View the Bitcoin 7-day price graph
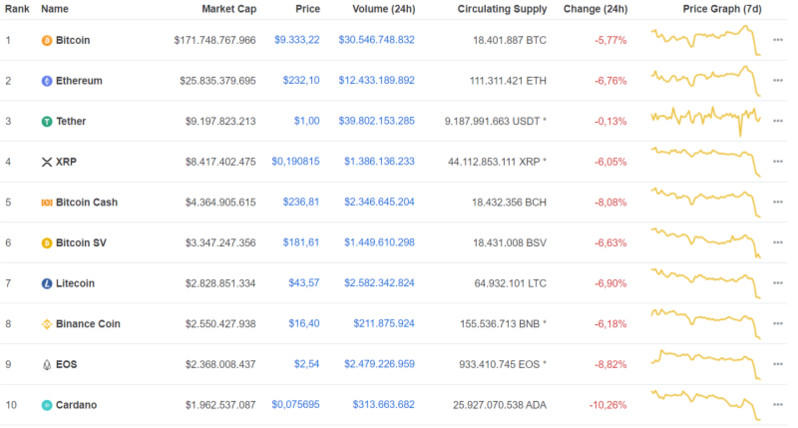 pyautogui.click(x=705, y=40)
